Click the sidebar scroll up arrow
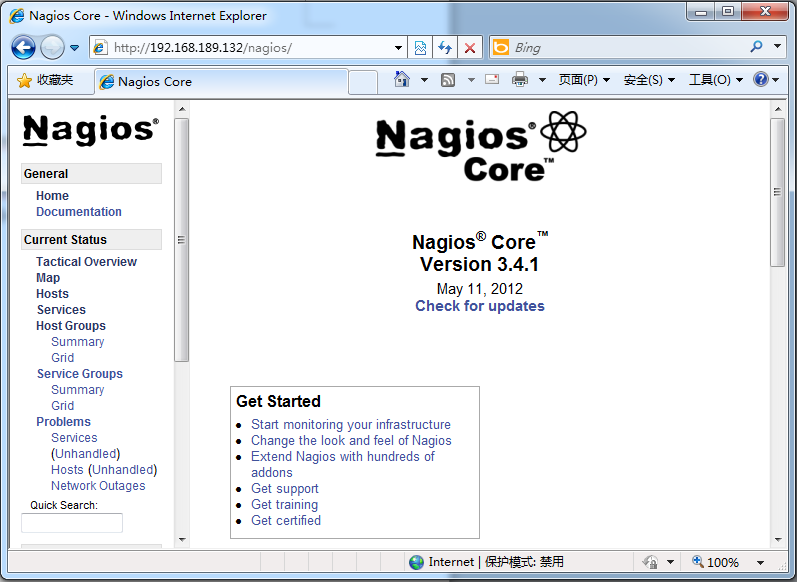797x582 pixels. 182,109
